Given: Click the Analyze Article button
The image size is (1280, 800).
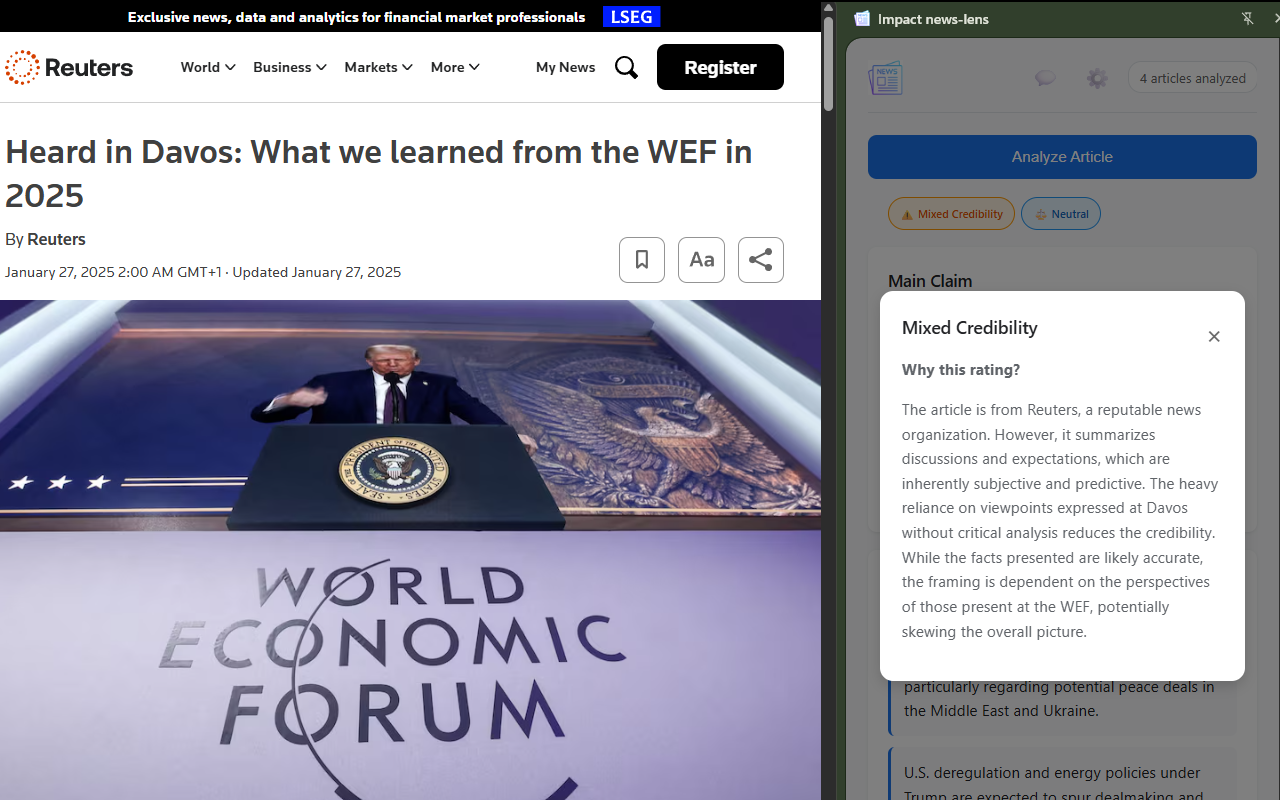Looking at the screenshot, I should tap(1062, 157).
